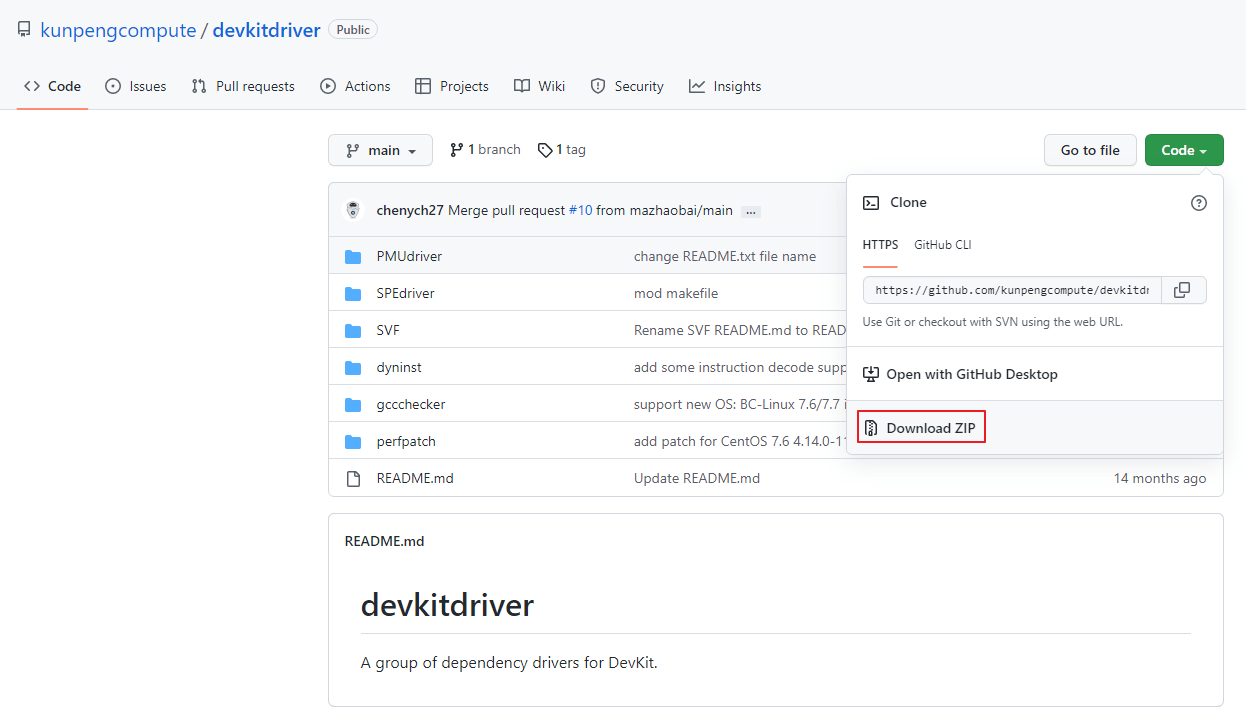Open the perfpatch folder

point(406,441)
